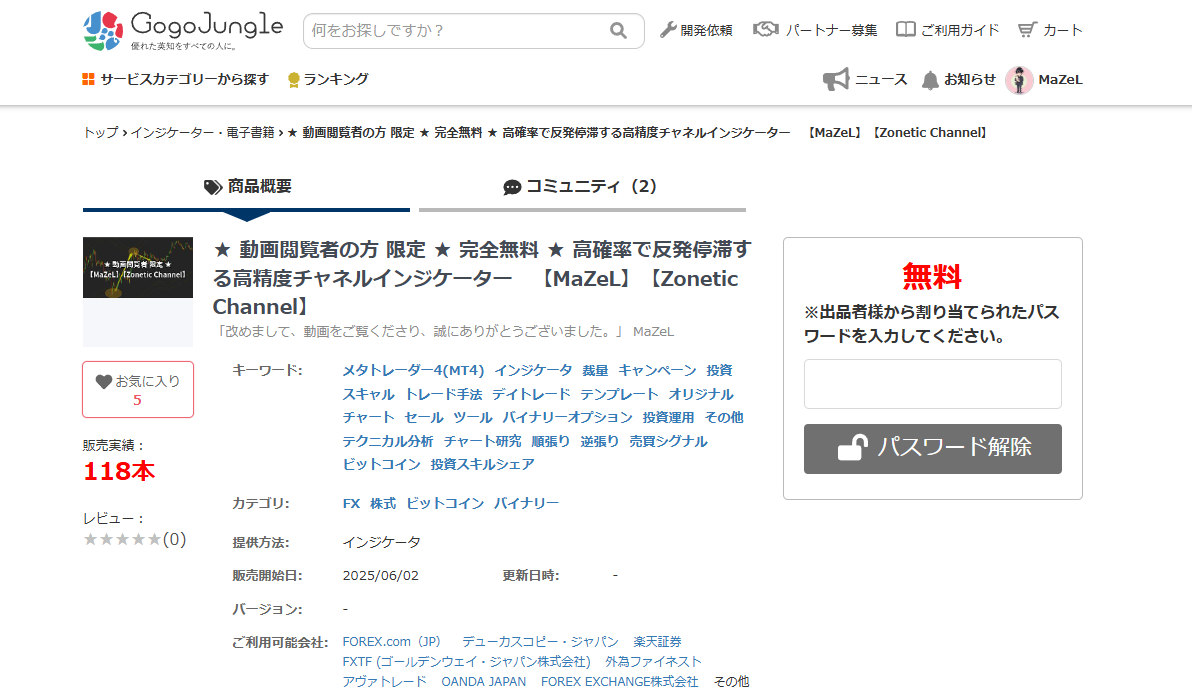The image size is (1192, 699).
Task: Open keyword 投資
Action: coord(719,370)
